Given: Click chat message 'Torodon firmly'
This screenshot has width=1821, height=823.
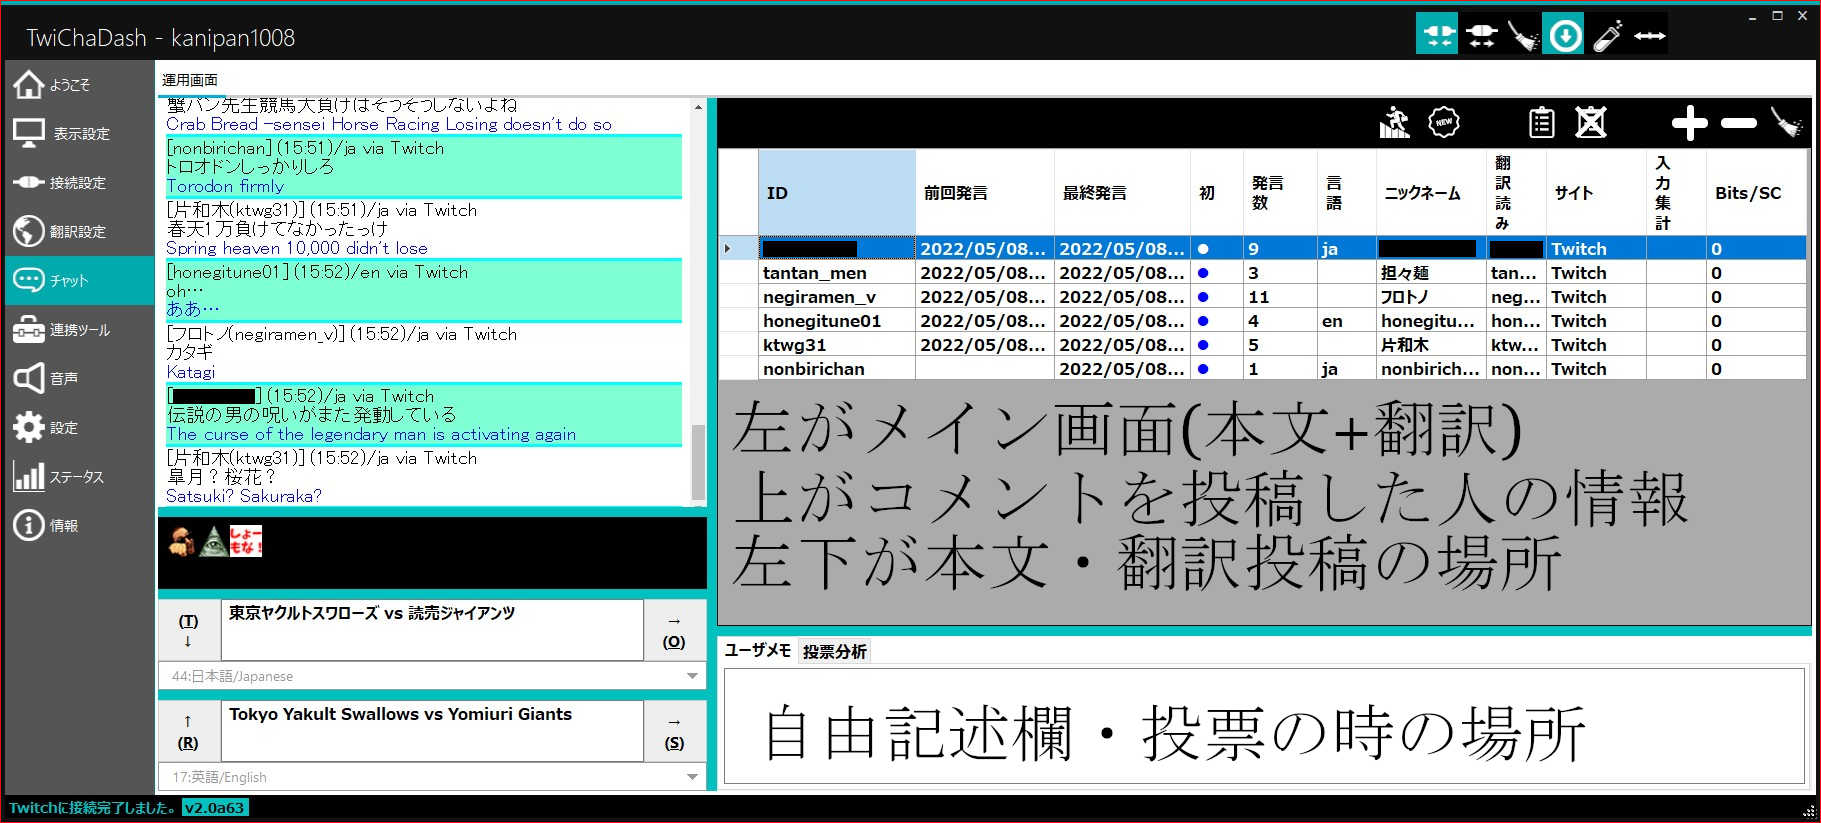Looking at the screenshot, I should tap(225, 186).
